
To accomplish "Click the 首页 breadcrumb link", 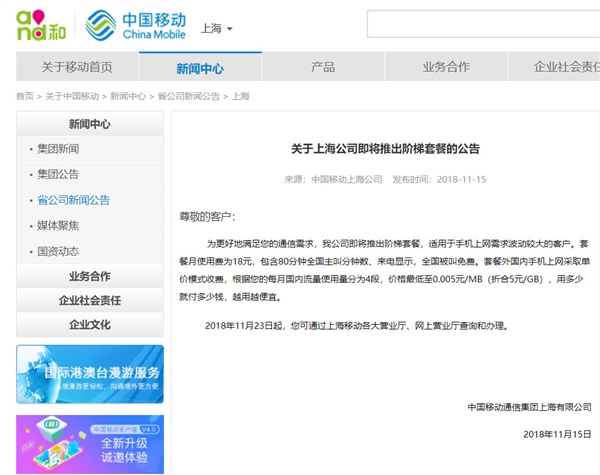I will (x=24, y=96).
